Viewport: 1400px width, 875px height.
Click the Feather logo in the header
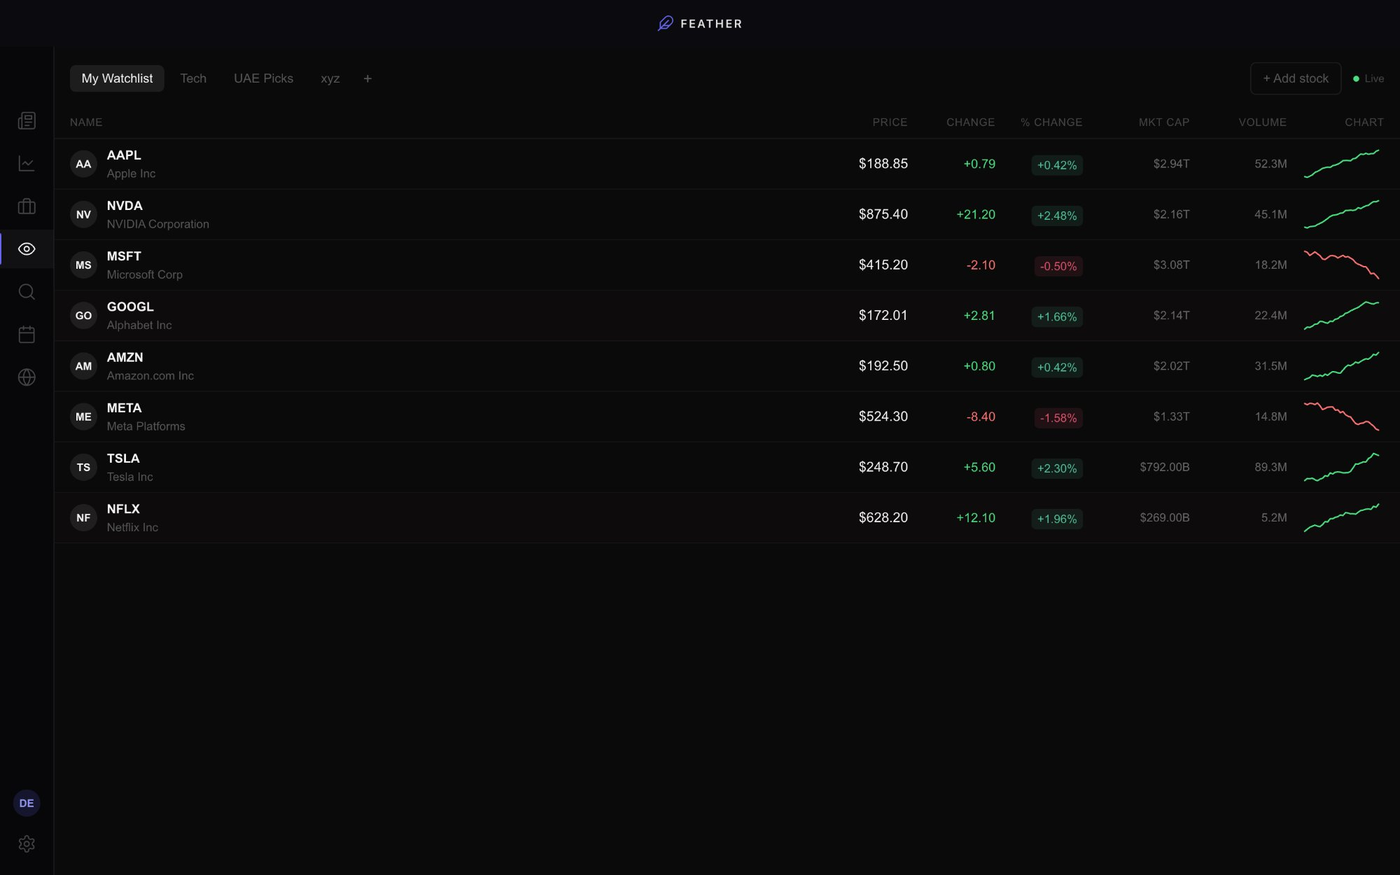coord(699,22)
